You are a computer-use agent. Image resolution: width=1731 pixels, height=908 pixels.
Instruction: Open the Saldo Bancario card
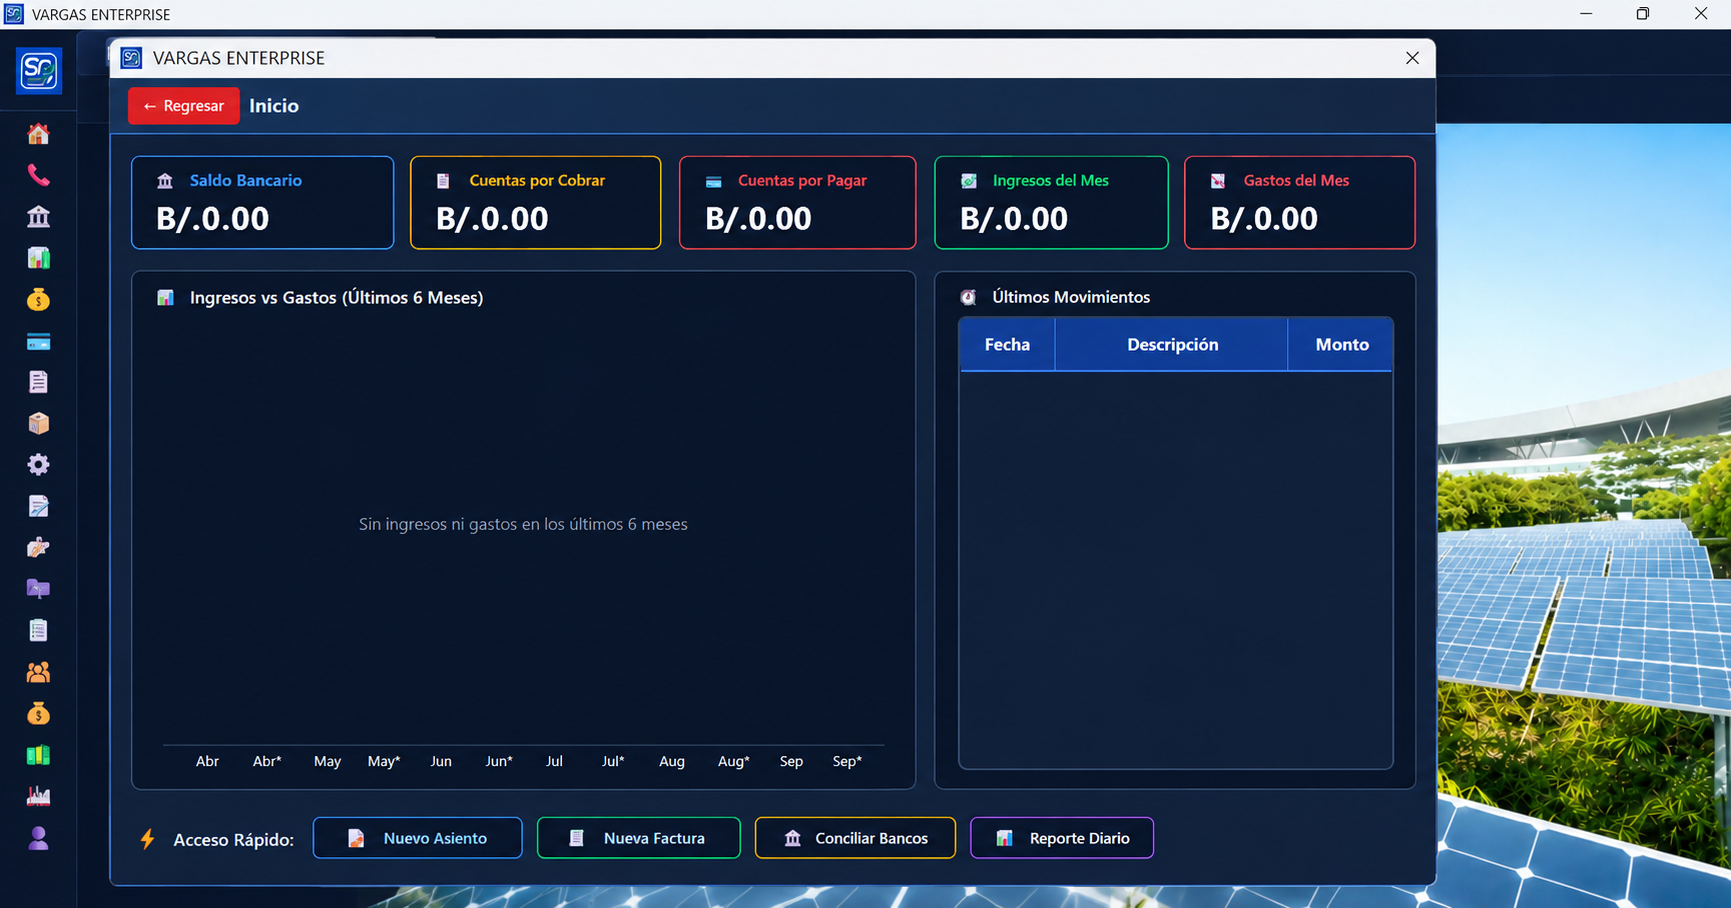click(263, 202)
